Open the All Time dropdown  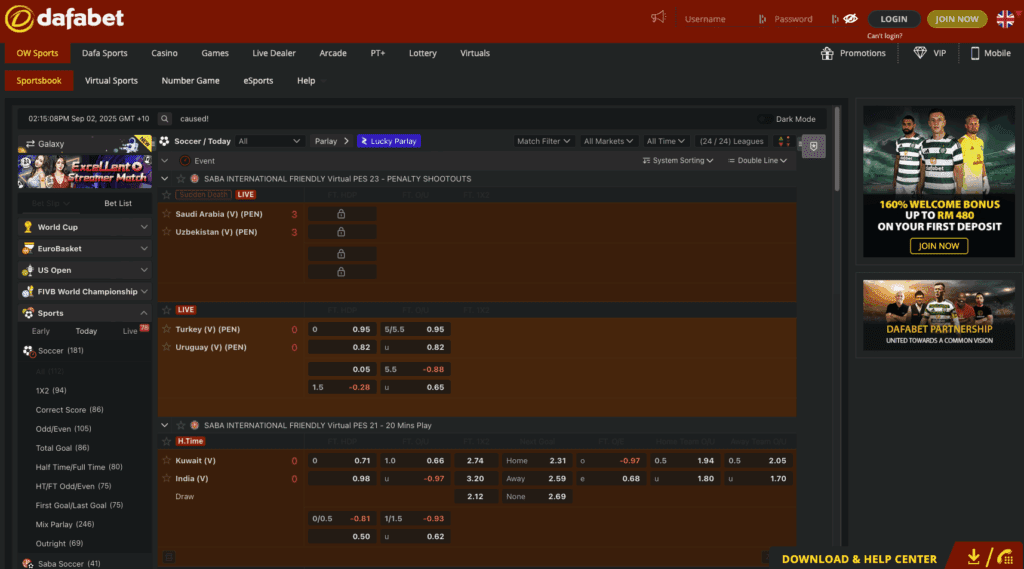pyautogui.click(x=665, y=141)
